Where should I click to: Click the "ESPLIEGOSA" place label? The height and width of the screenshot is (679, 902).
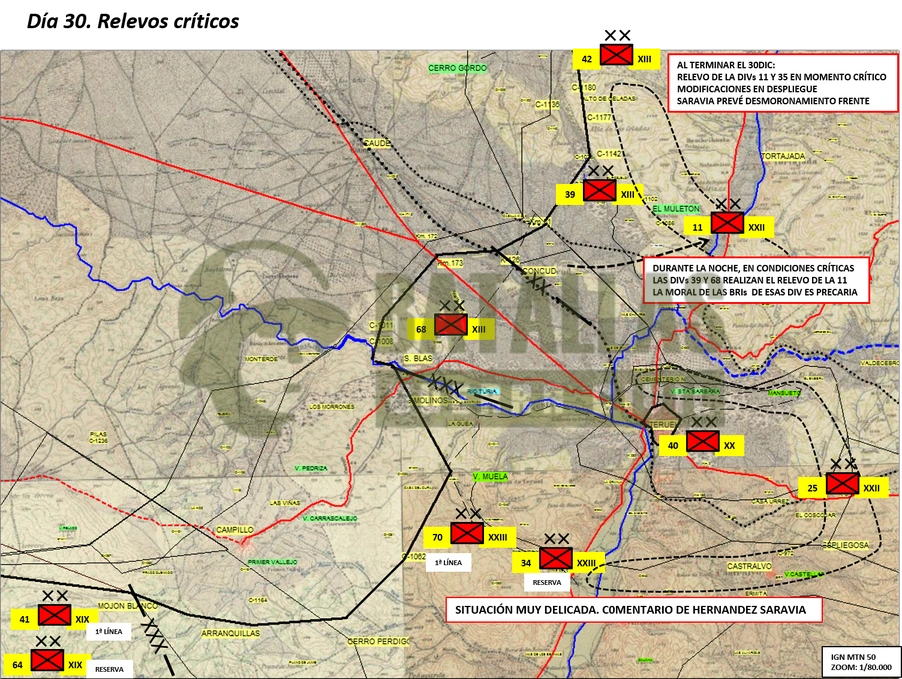pos(846,545)
